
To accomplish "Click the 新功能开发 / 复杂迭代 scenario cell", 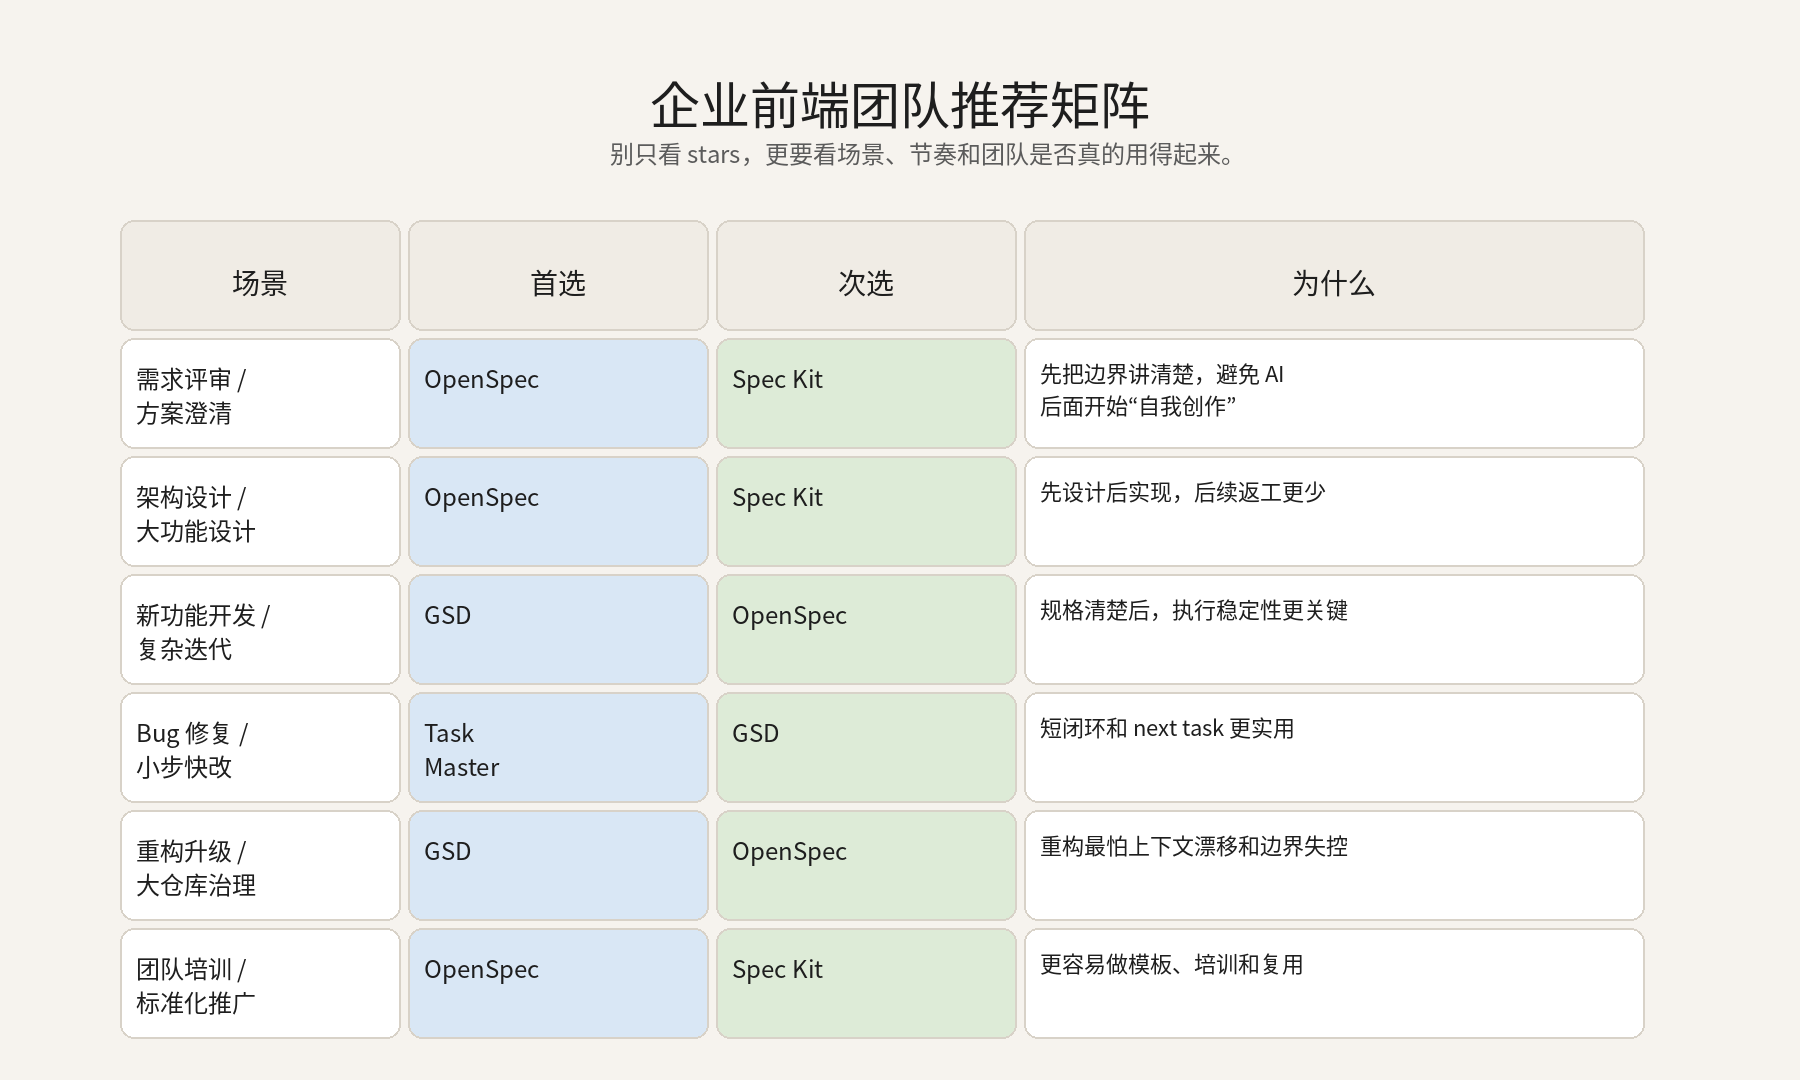I will 260,629.
